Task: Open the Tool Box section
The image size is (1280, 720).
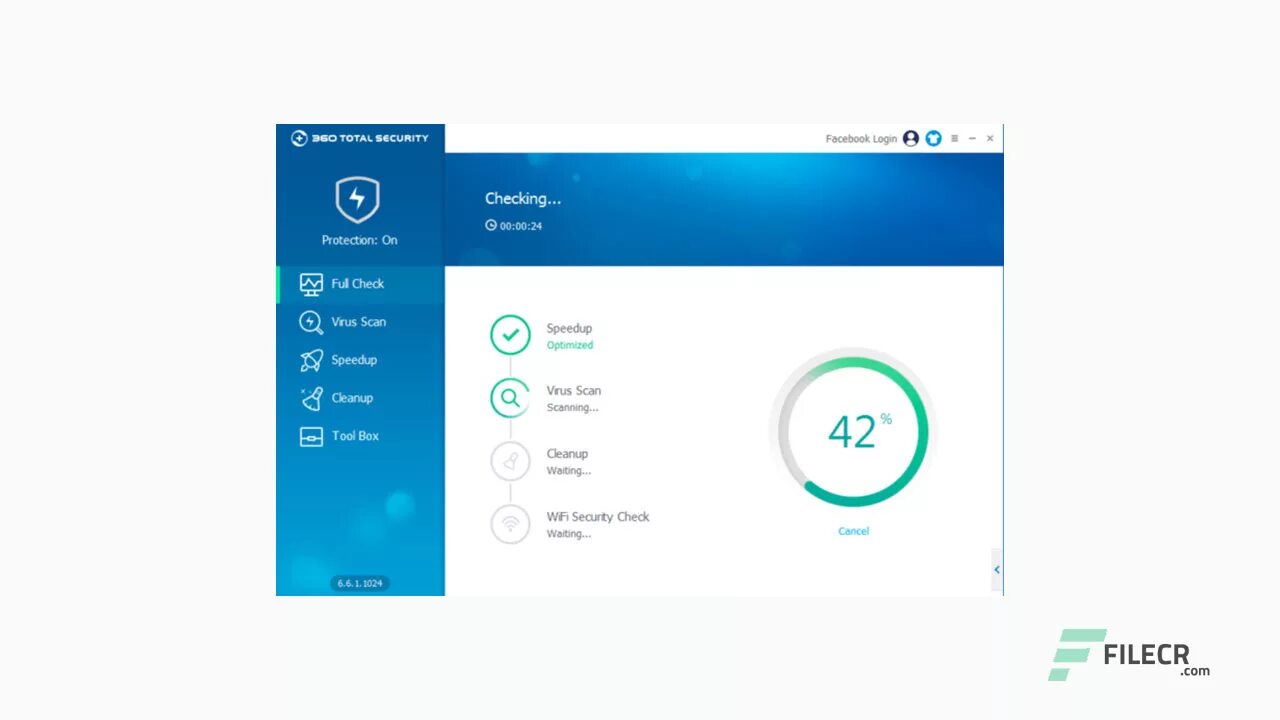Action: 360,436
